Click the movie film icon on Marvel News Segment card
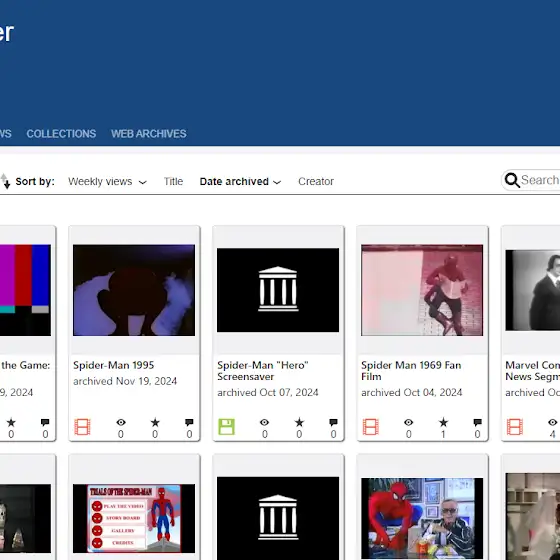Image resolution: width=560 pixels, height=560 pixels. [515, 427]
